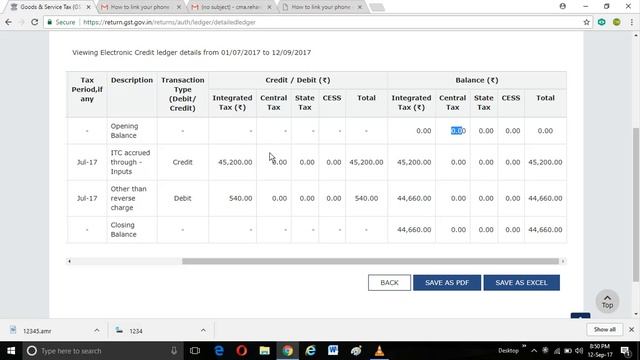The image size is (640, 360).
Task: Close the Goods & Service Tax tab
Action: coord(88,7)
